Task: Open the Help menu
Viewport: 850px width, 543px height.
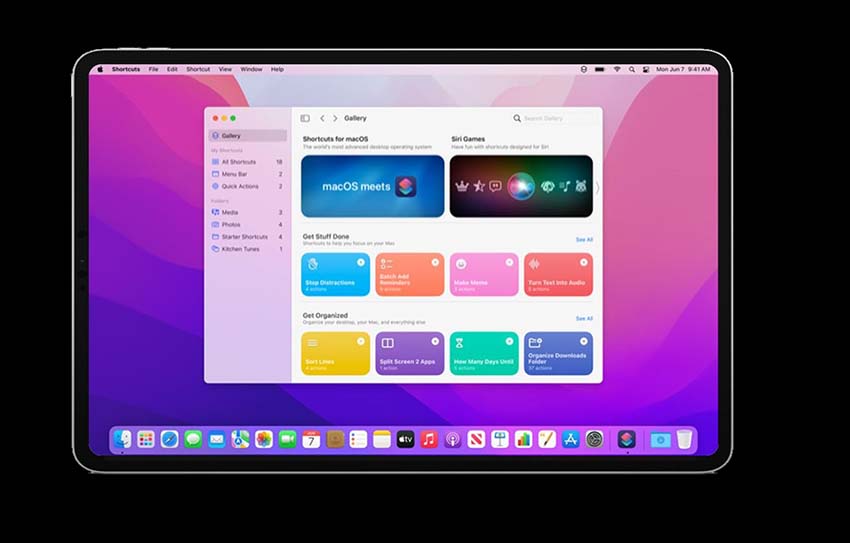Action: (277, 69)
